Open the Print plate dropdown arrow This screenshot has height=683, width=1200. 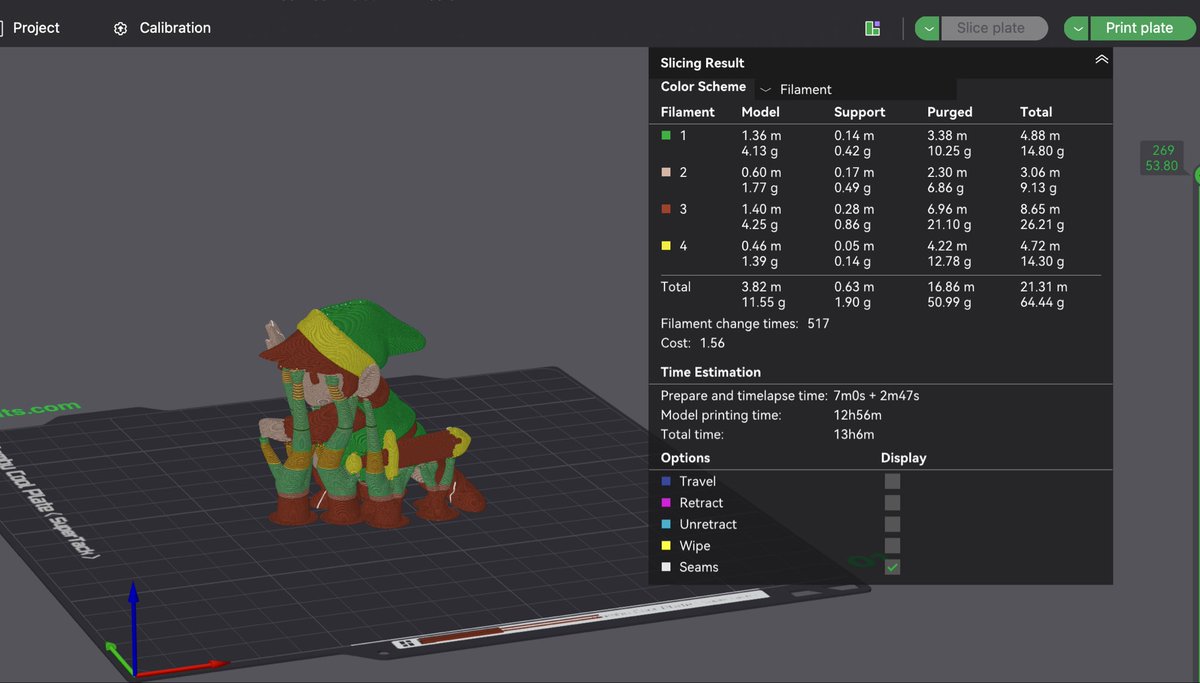coord(1077,28)
